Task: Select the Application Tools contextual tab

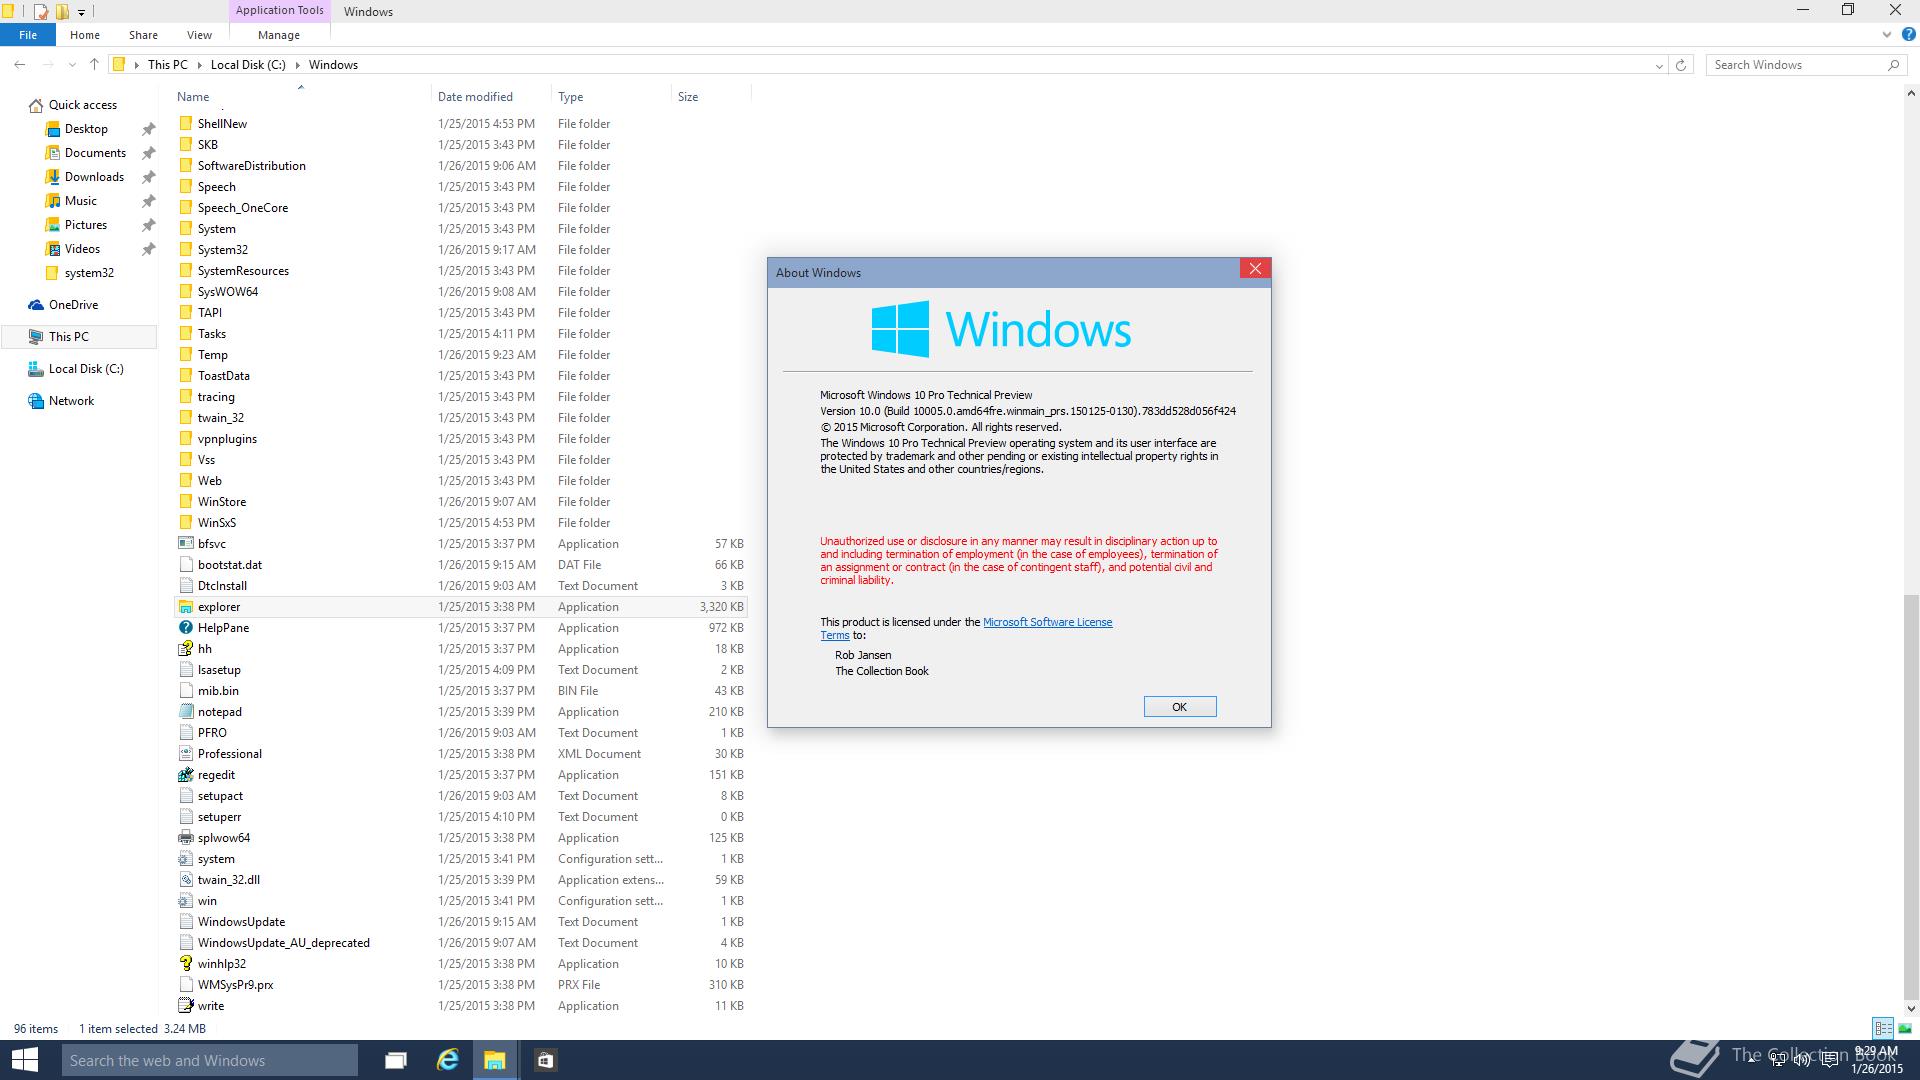Action: [279, 11]
